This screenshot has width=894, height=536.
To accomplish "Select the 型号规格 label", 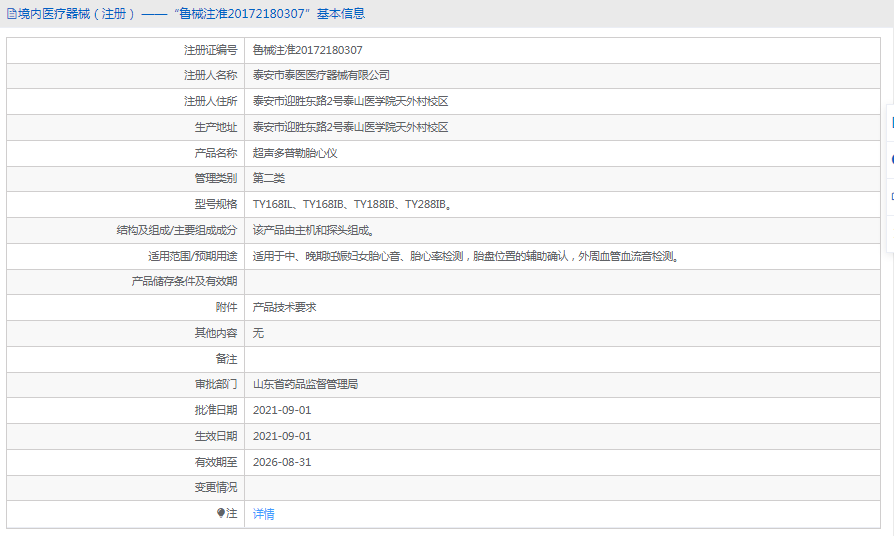I will tap(216, 204).
